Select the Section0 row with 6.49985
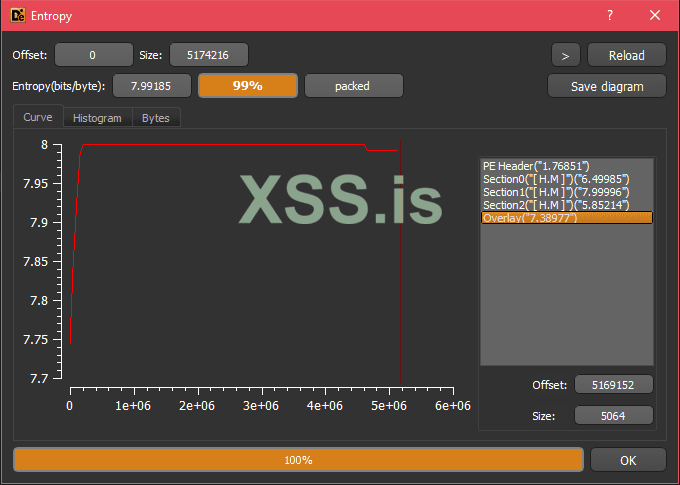 [567, 179]
